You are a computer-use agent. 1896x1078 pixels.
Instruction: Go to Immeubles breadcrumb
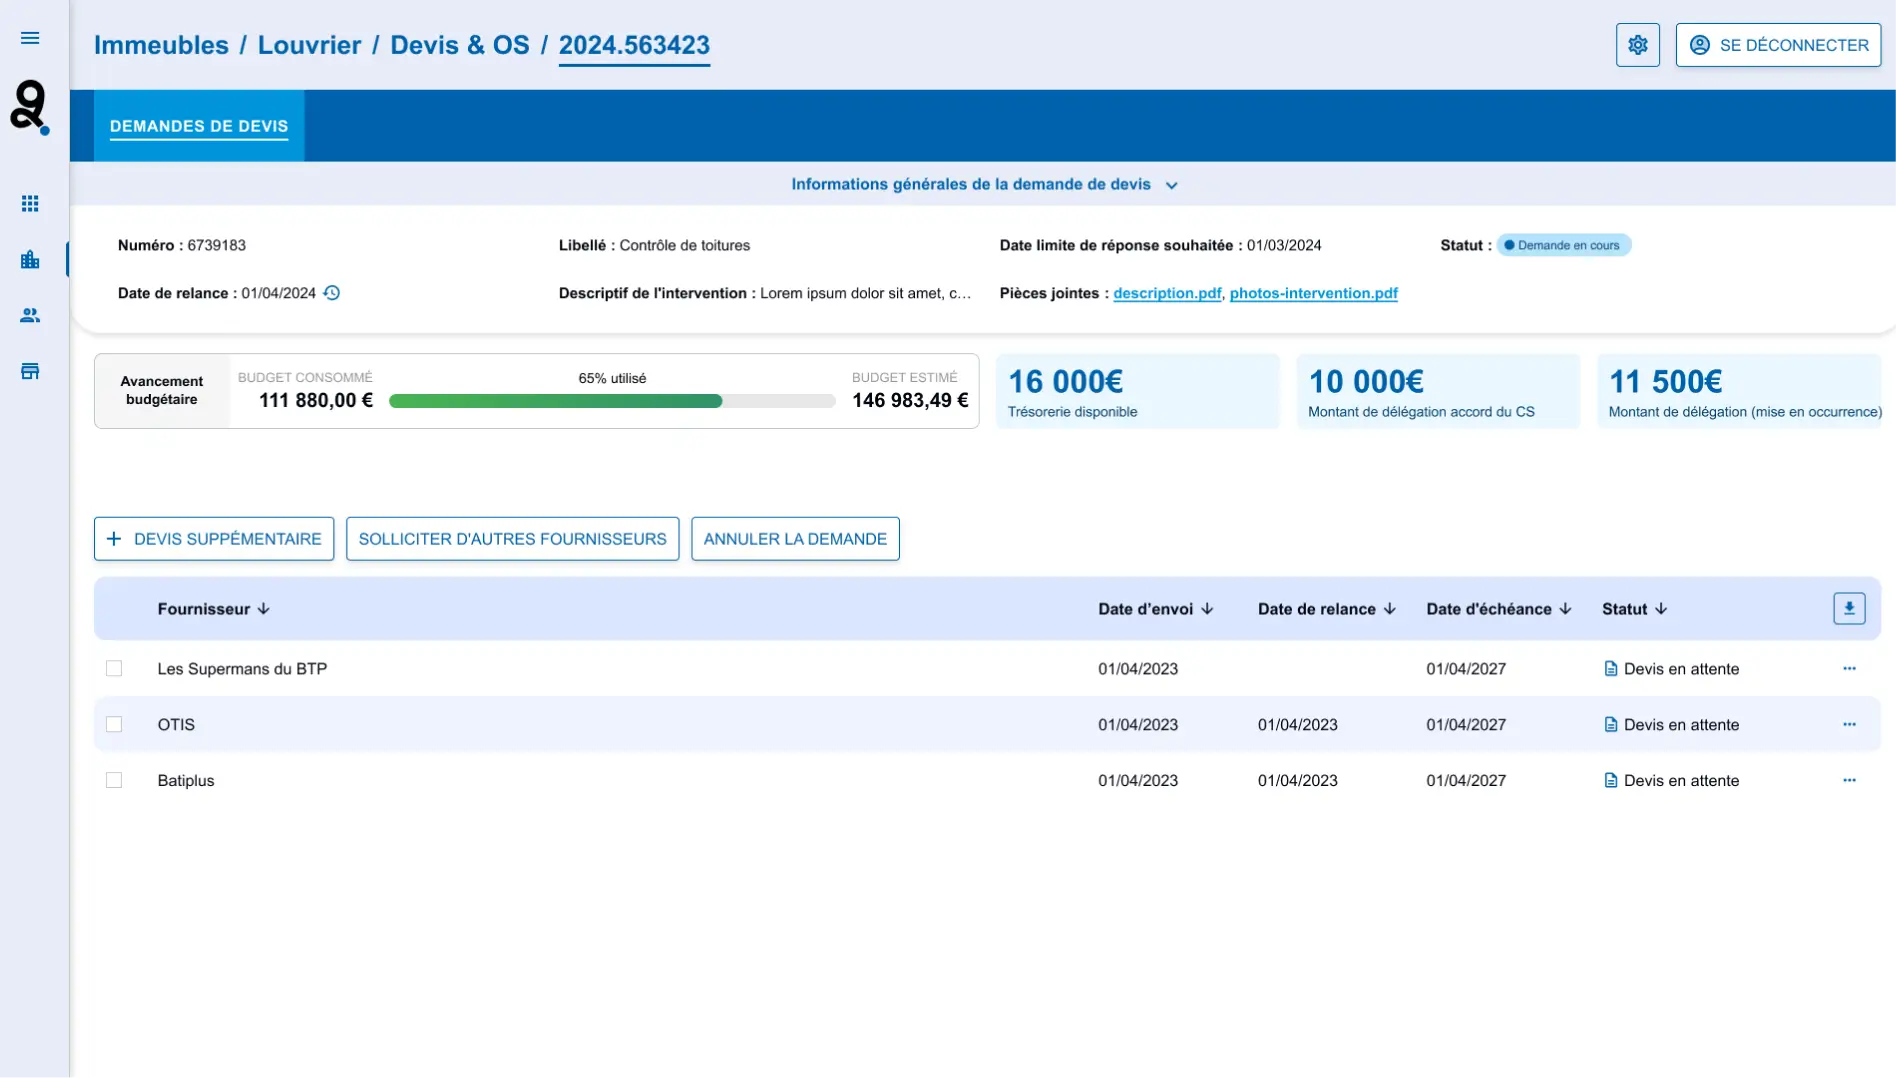161,45
